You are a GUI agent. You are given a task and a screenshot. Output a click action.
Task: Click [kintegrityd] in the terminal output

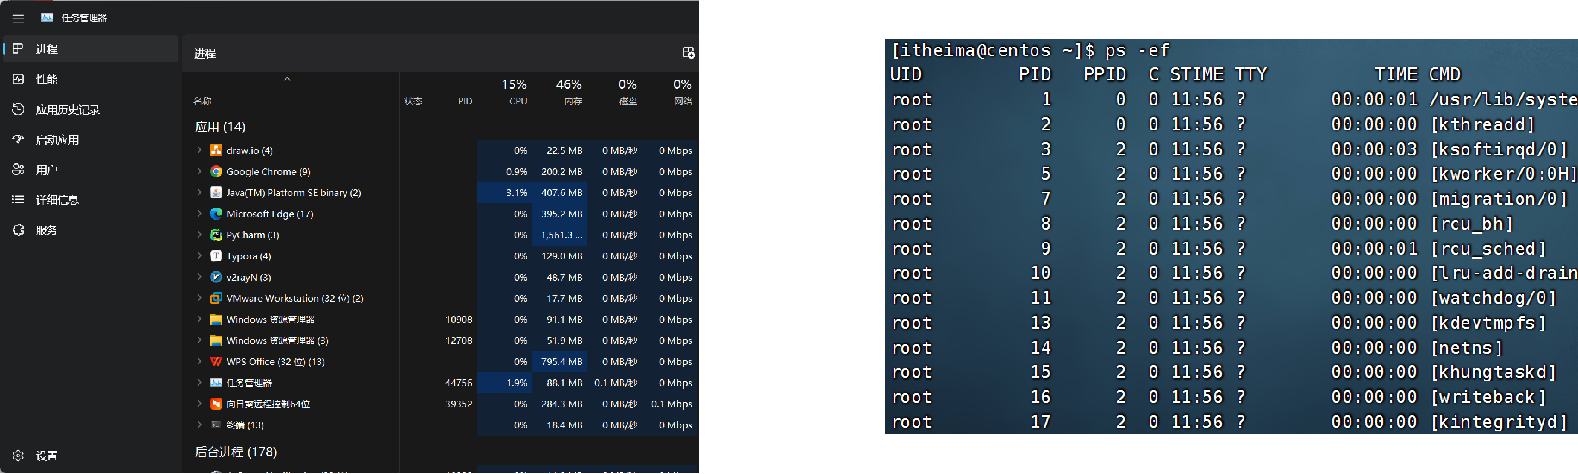tap(1498, 422)
